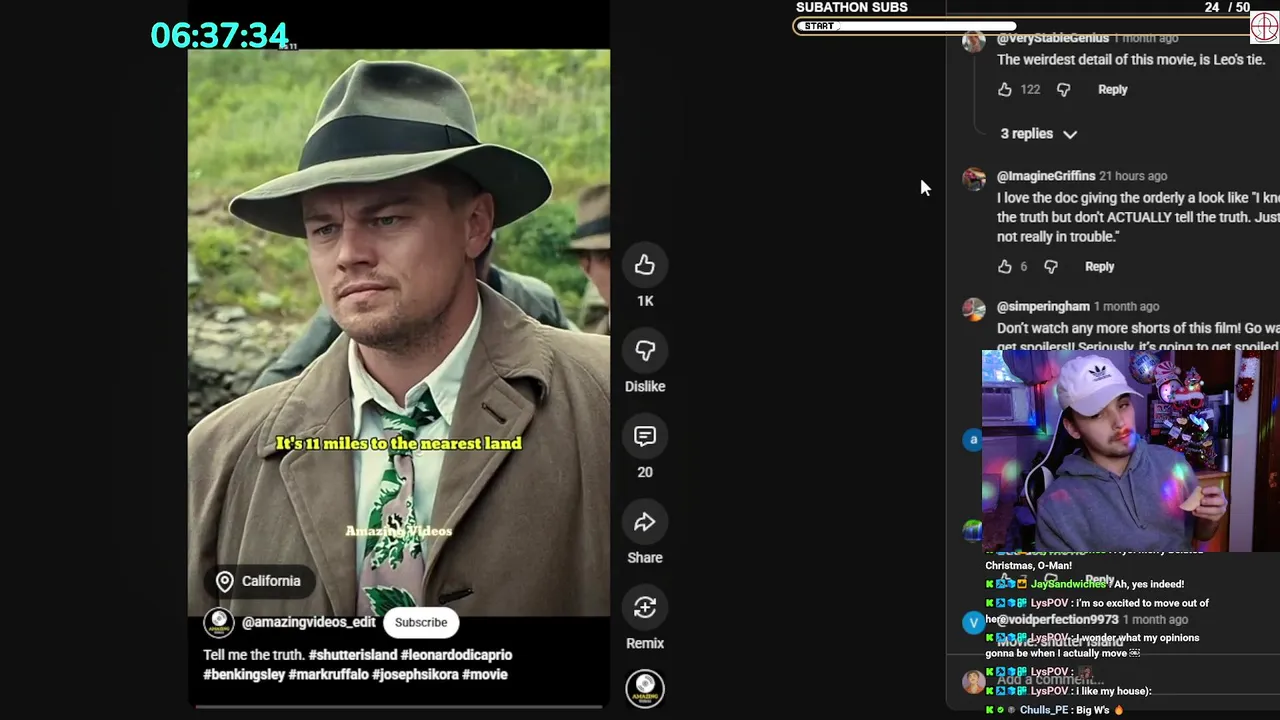Click the simperingham commenter avatar

[x=974, y=309]
